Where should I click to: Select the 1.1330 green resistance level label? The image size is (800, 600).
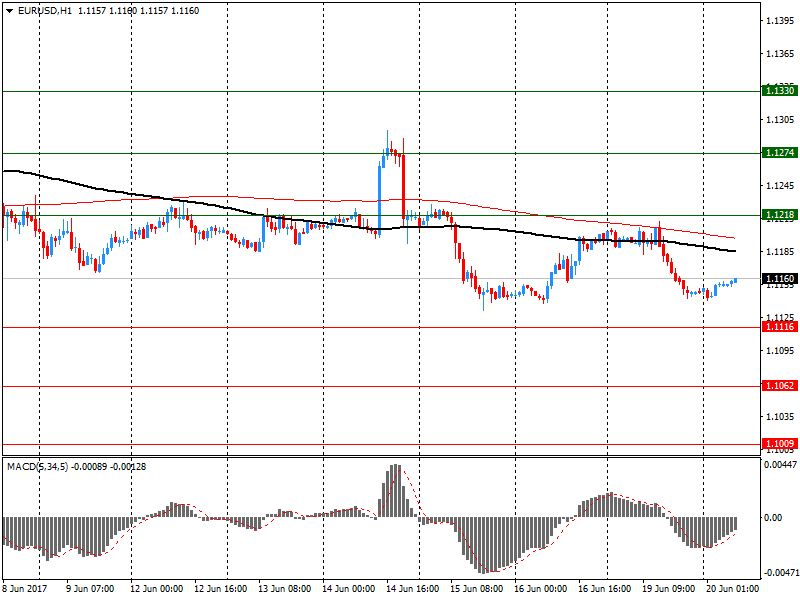780,91
